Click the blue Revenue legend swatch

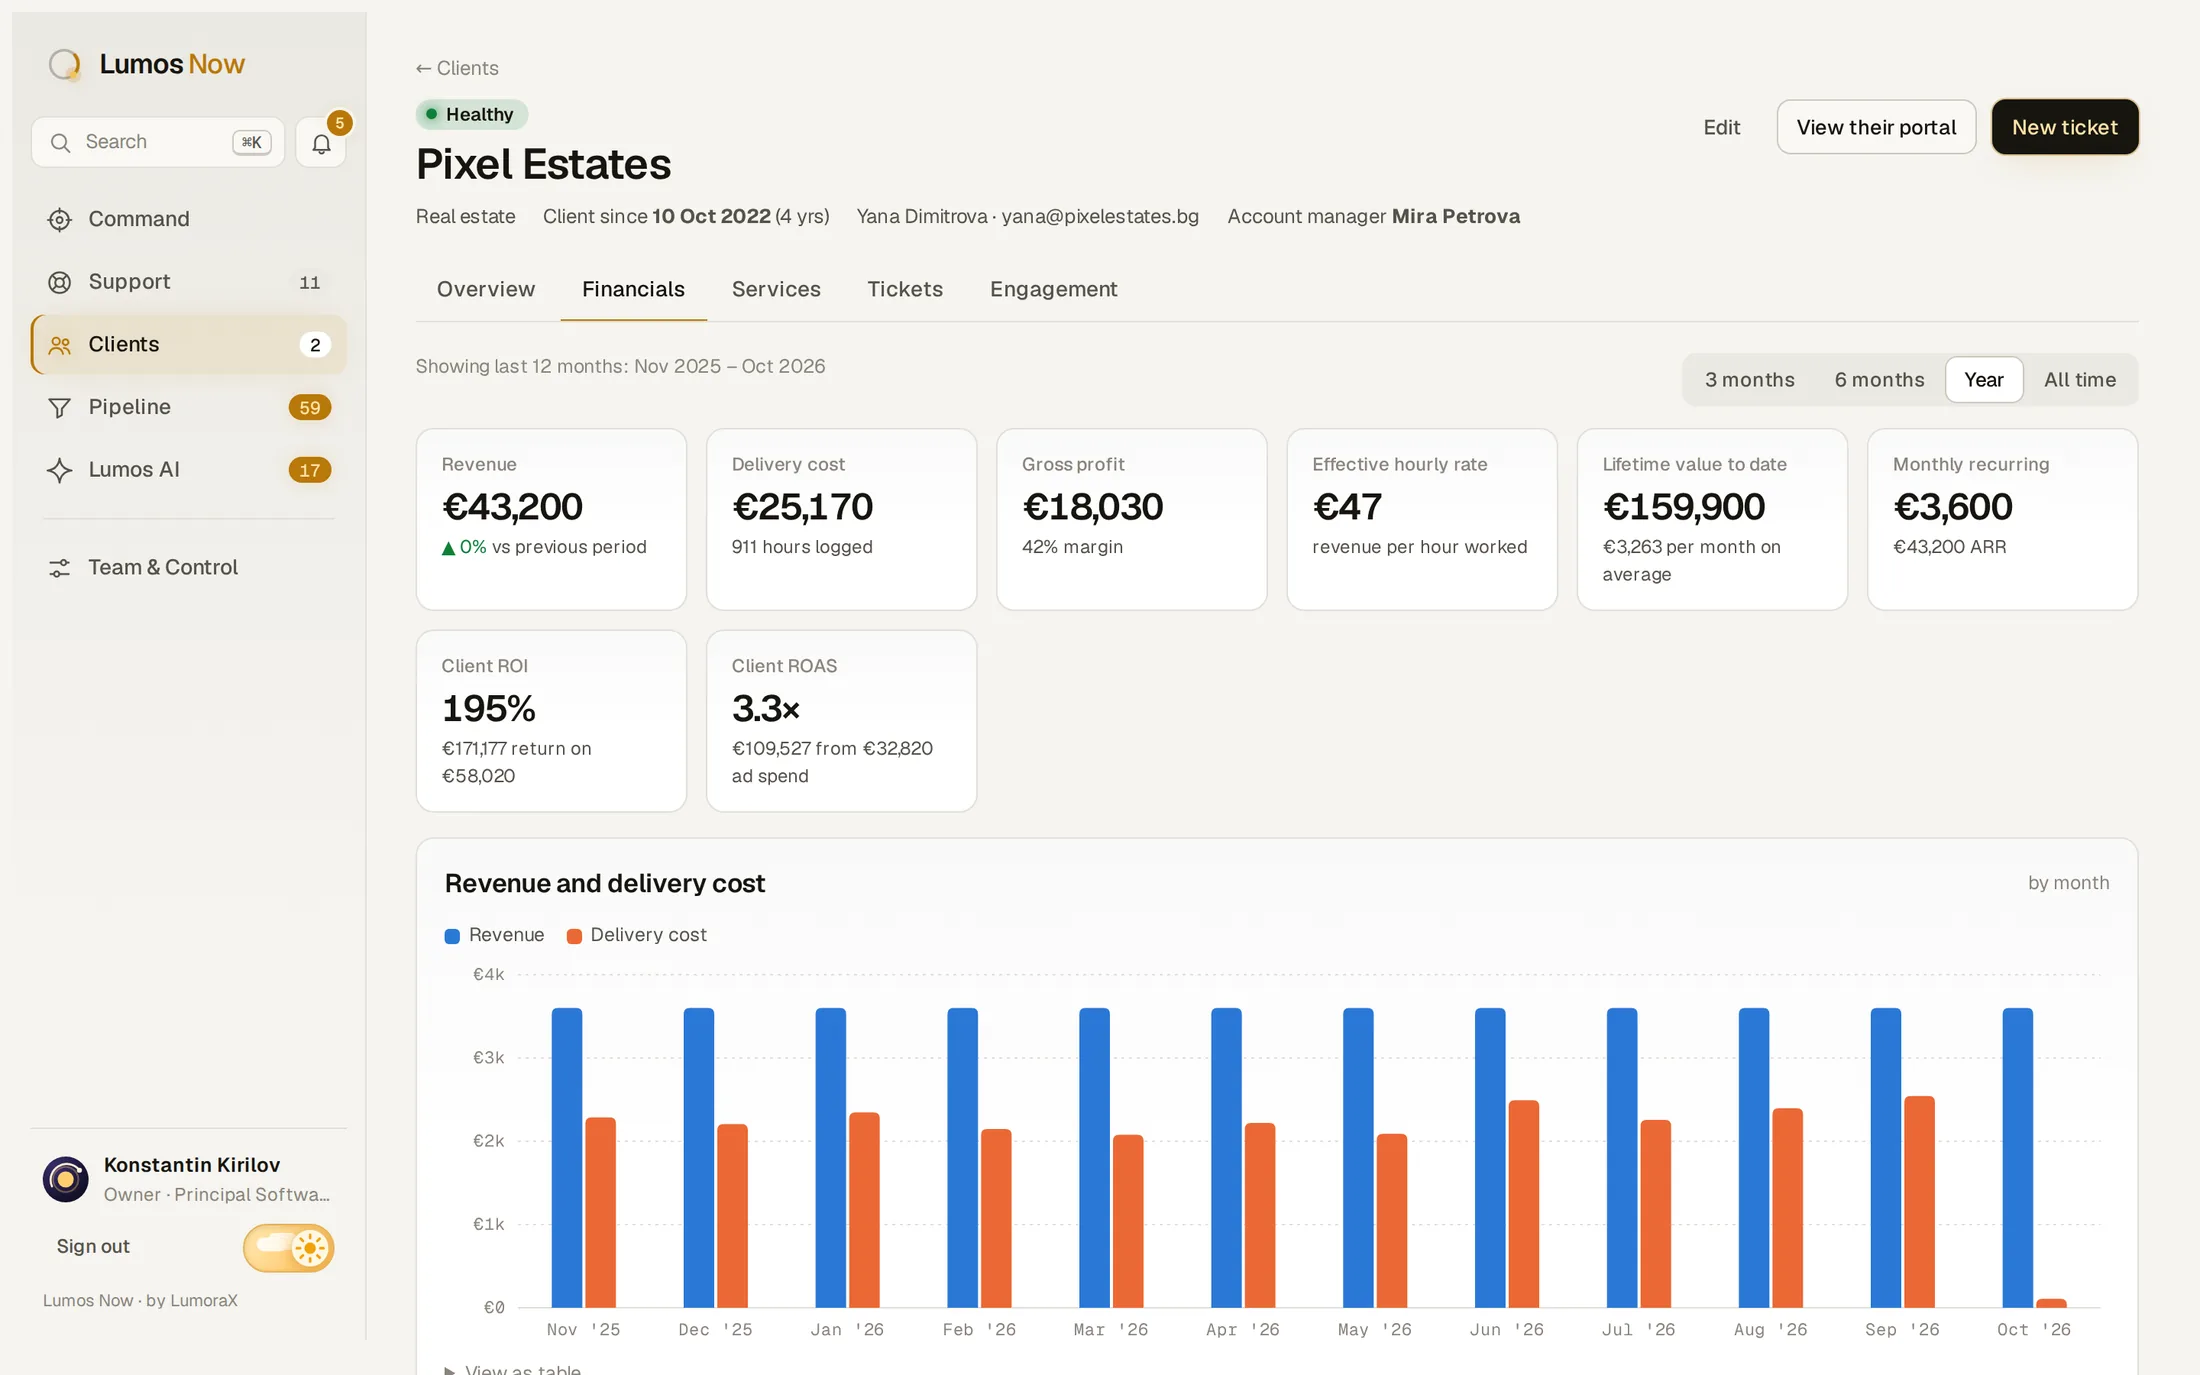coord(452,936)
